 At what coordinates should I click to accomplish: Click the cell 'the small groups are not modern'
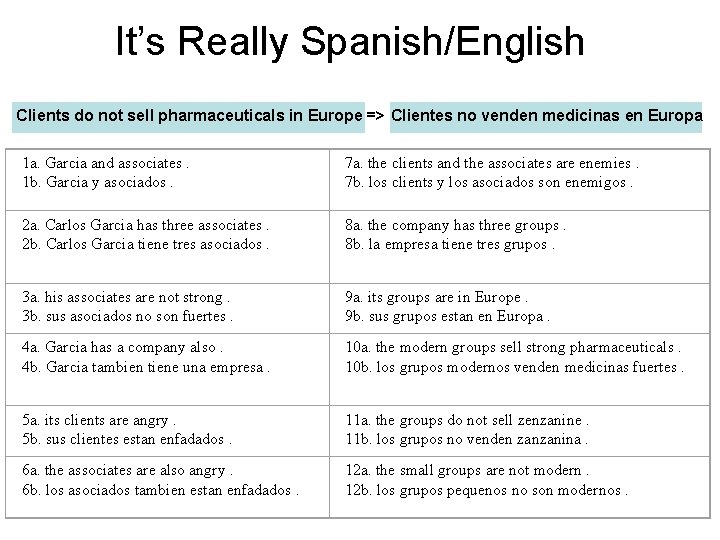coord(518,481)
